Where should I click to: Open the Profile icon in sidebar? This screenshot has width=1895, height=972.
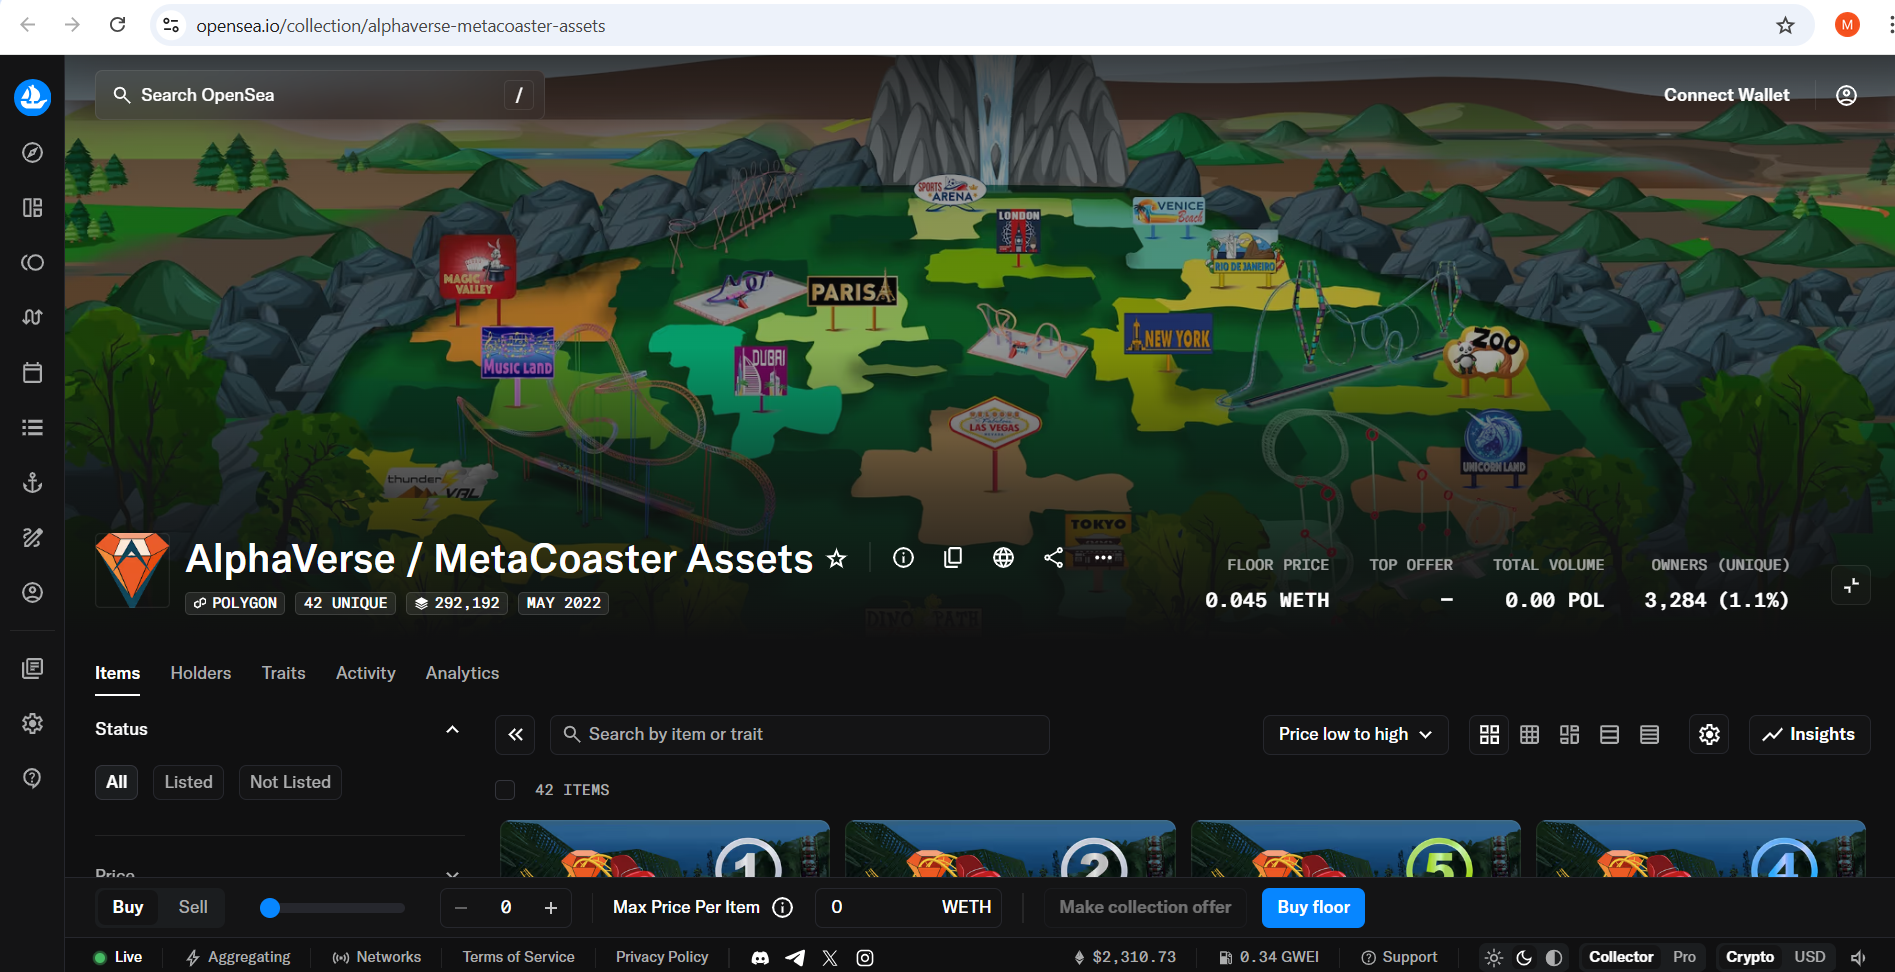[x=32, y=592]
